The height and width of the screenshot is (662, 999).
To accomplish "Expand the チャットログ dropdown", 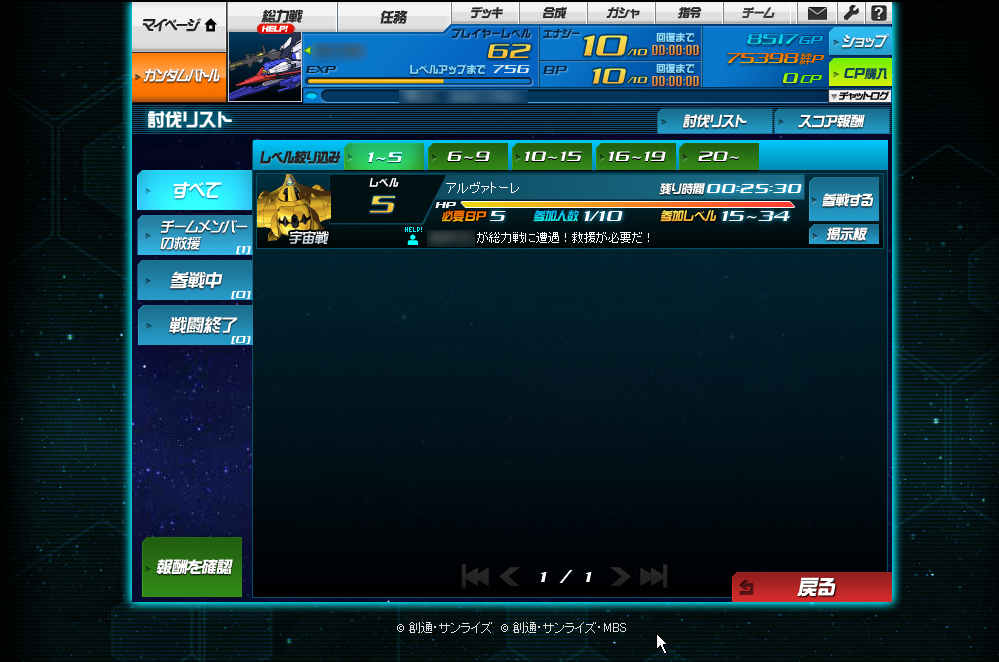I will coord(859,96).
